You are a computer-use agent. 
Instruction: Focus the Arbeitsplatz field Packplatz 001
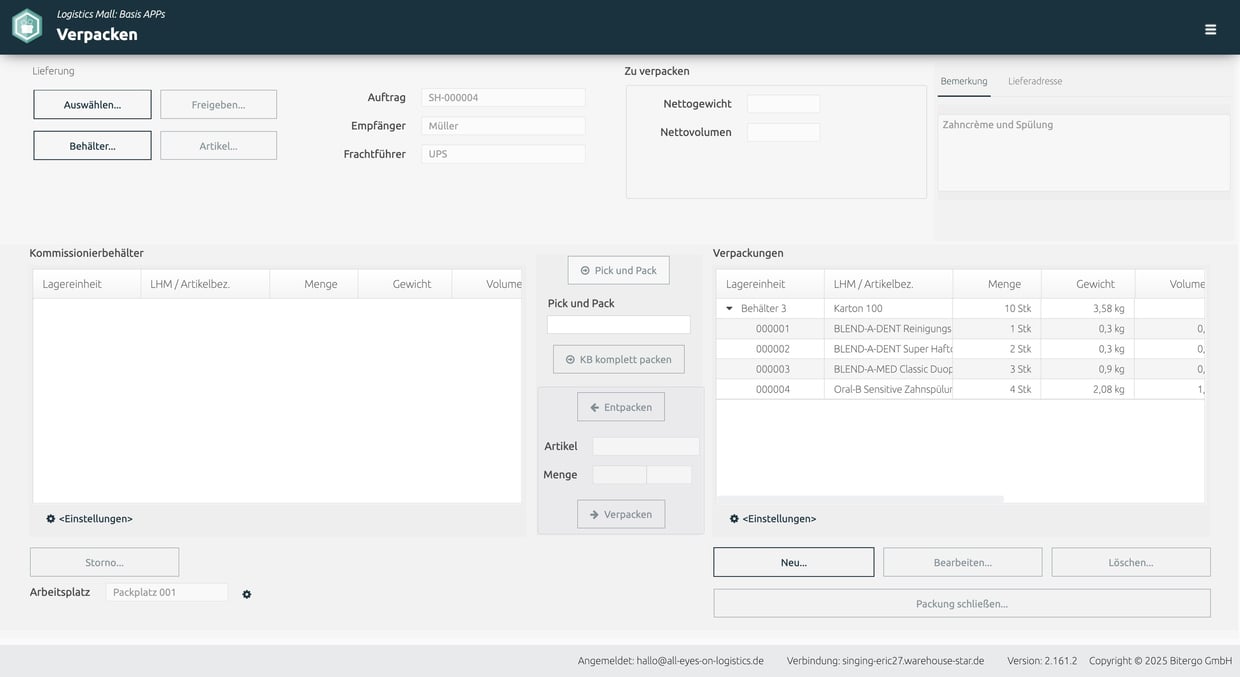tap(167, 592)
